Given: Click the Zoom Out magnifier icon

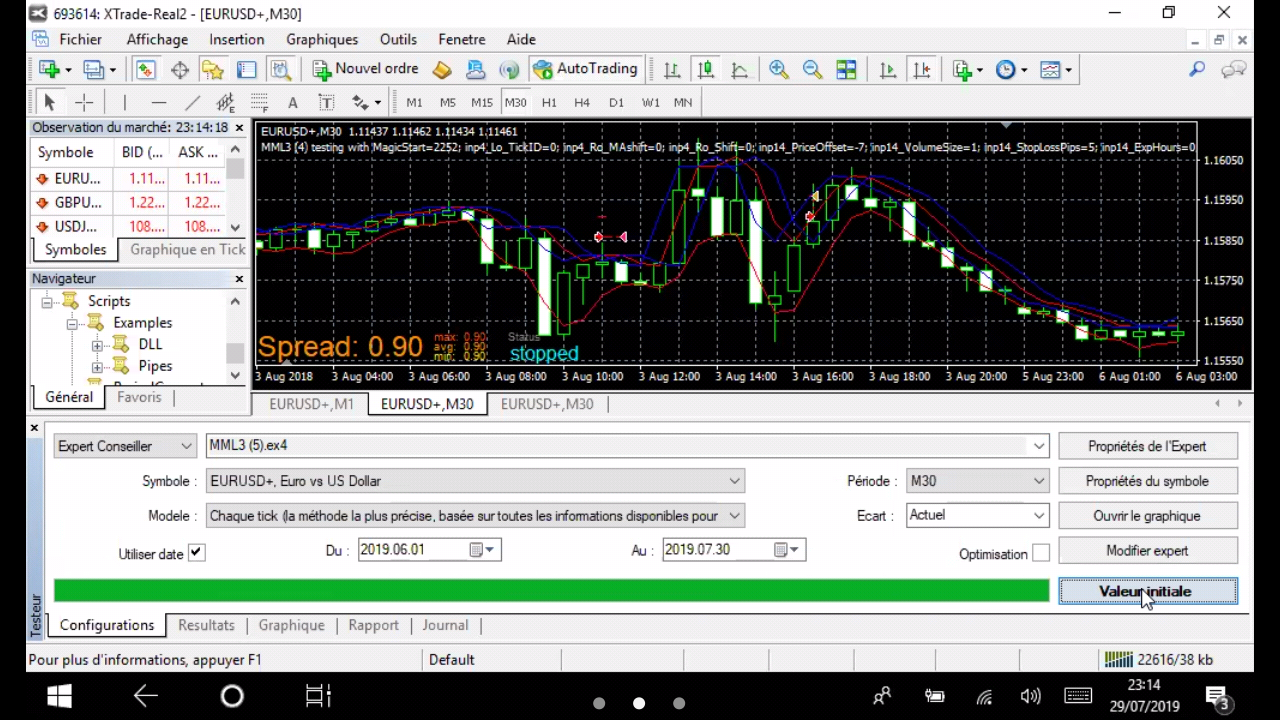Looking at the screenshot, I should [812, 69].
